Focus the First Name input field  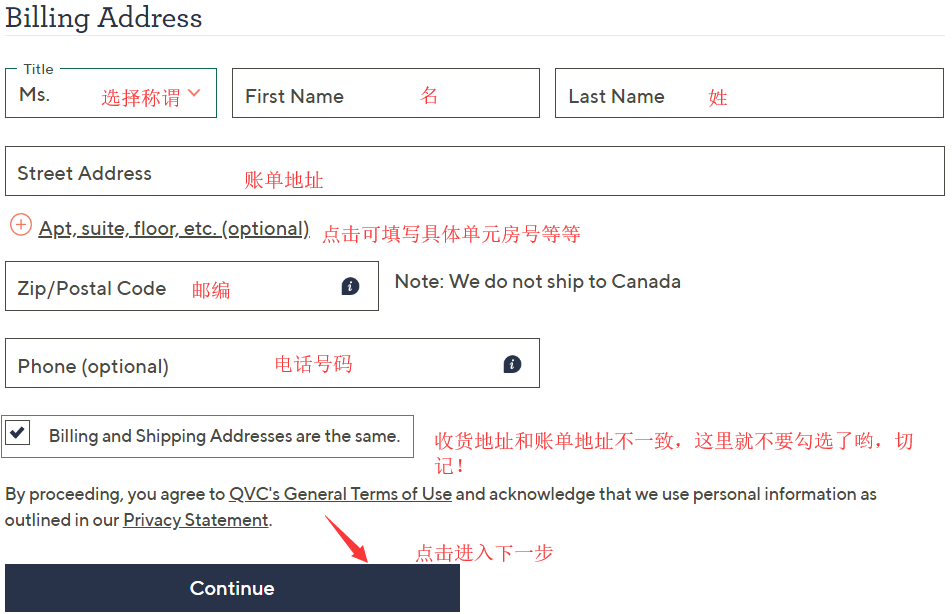point(385,94)
